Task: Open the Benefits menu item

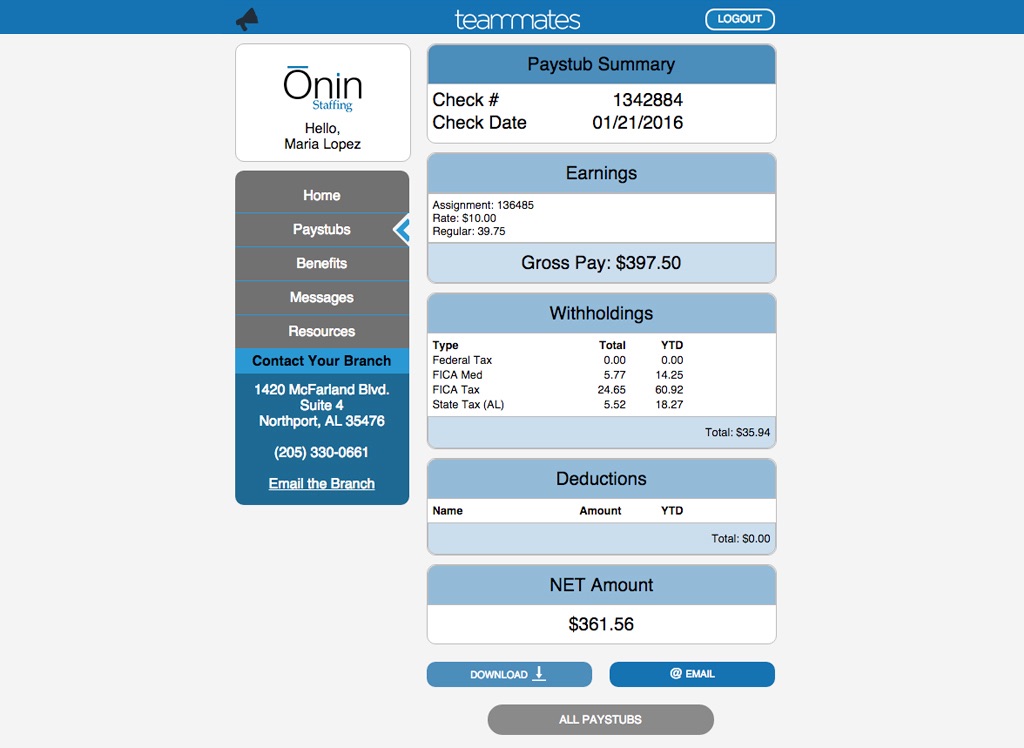Action: tap(322, 263)
